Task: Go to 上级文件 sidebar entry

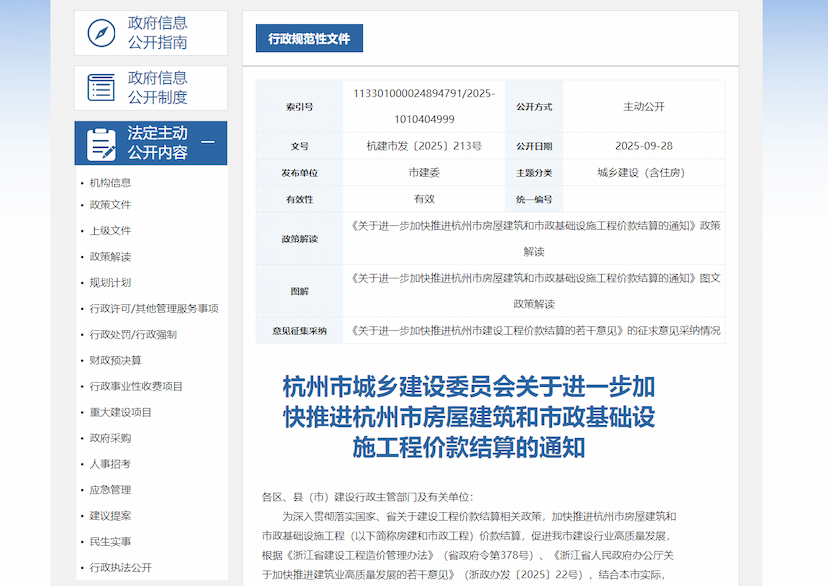Action: pos(110,231)
